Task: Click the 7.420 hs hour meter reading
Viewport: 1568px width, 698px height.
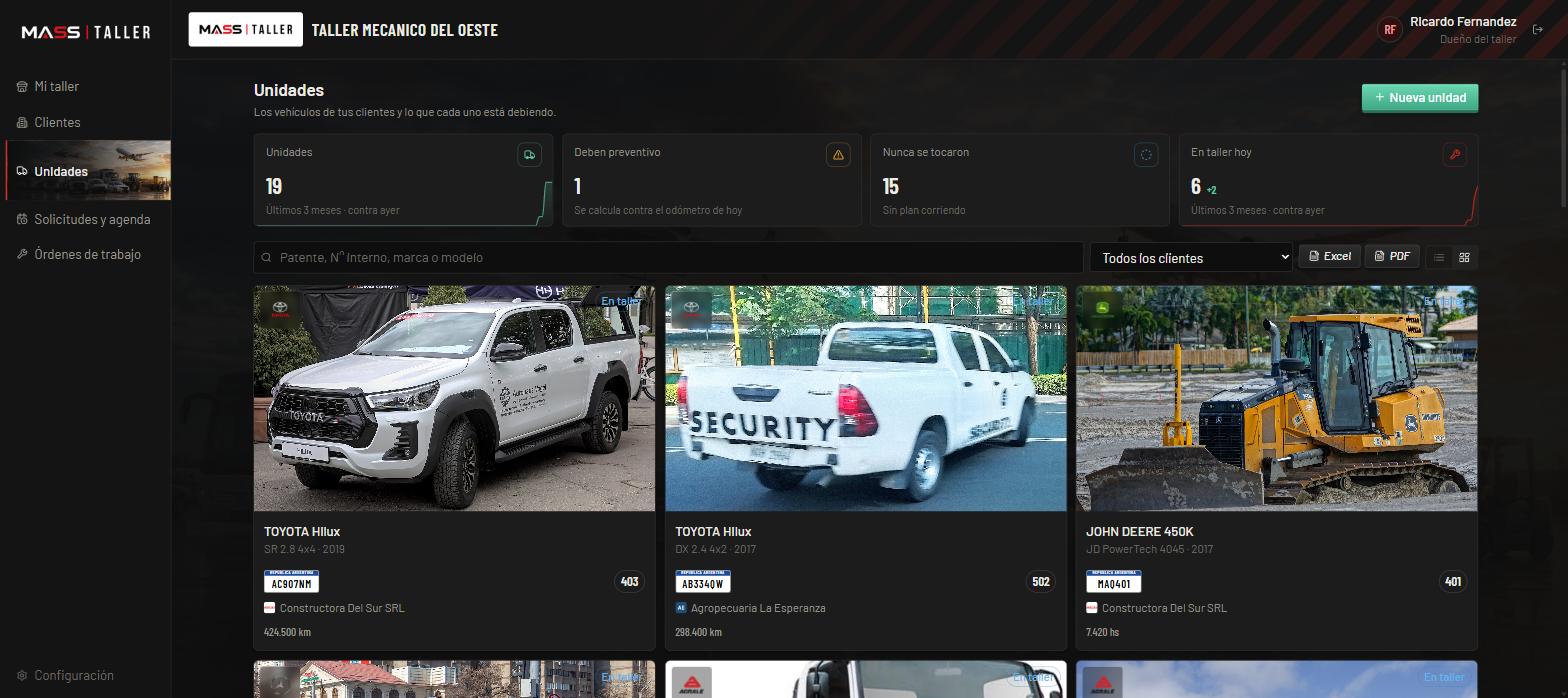Action: 1103,632
